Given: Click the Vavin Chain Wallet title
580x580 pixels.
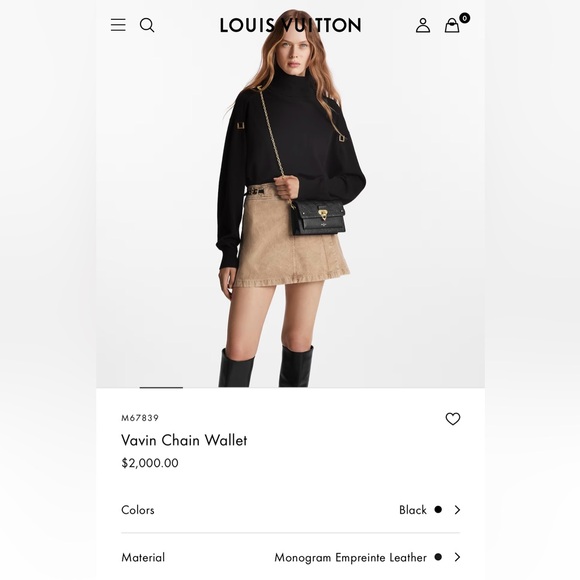Looking at the screenshot, I should [184, 440].
